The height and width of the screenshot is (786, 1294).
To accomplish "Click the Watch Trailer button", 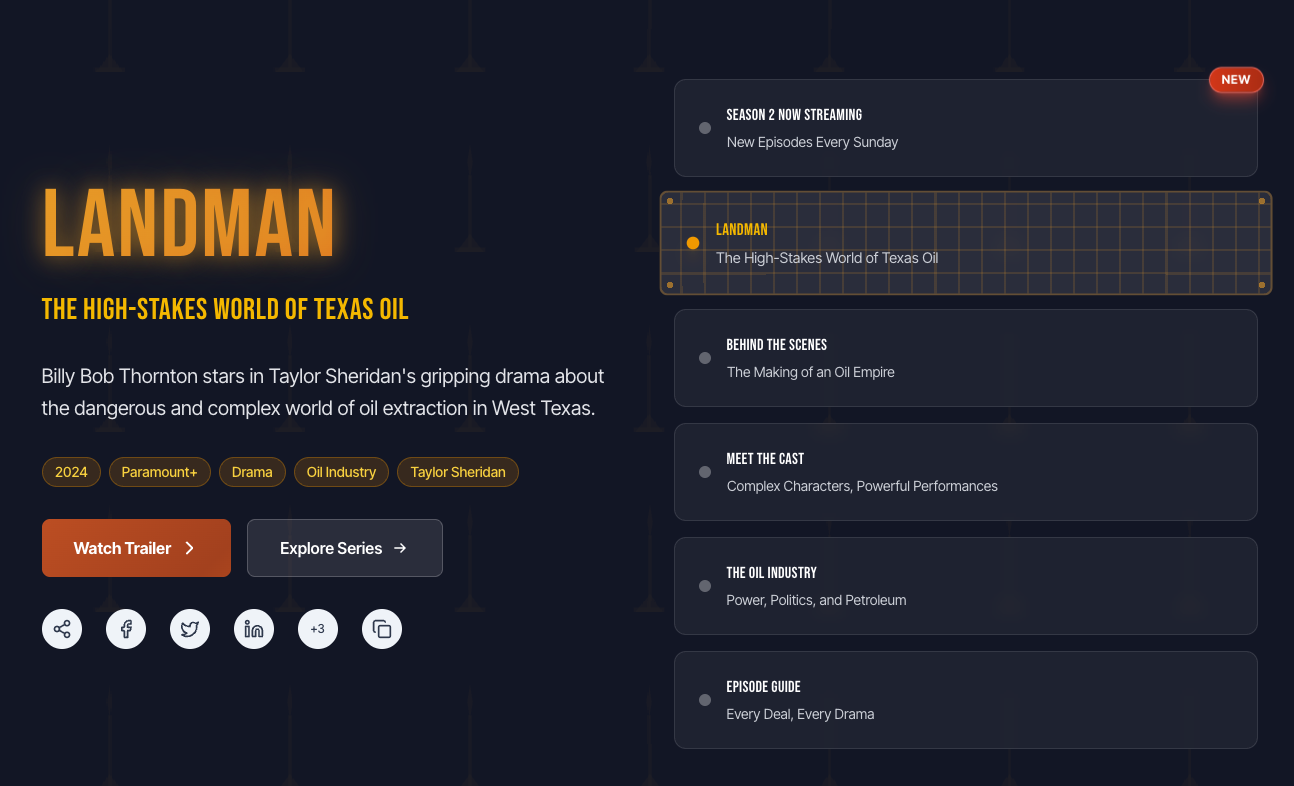I will [x=136, y=548].
